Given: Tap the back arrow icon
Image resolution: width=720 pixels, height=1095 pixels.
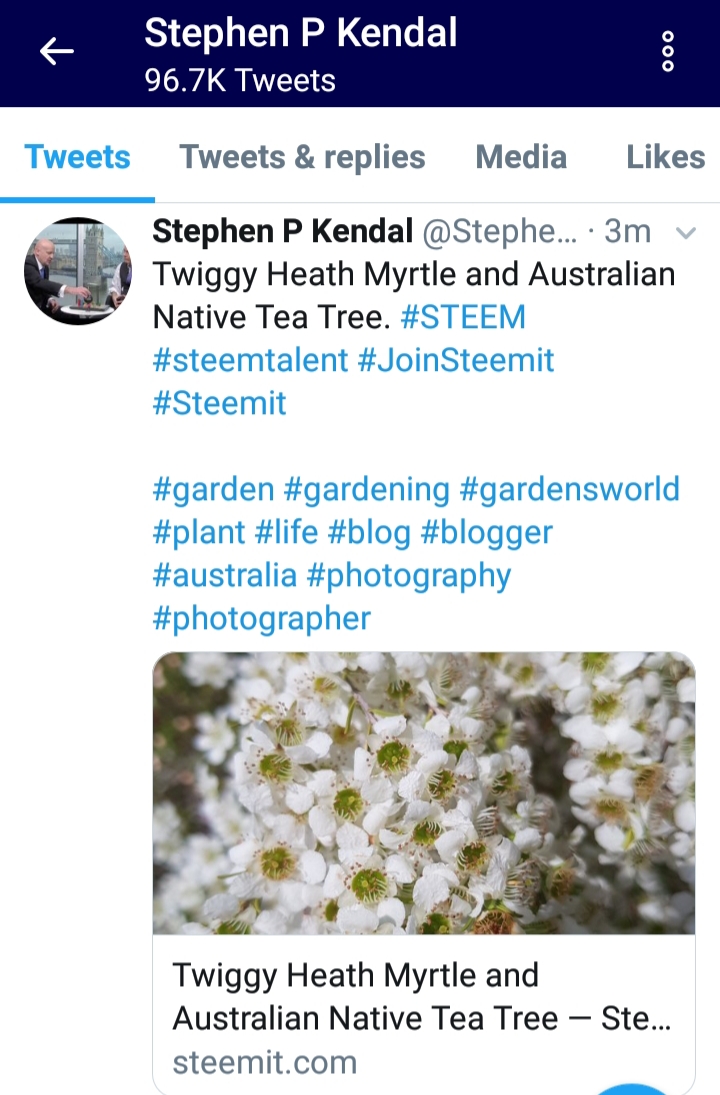Looking at the screenshot, I should pos(57,52).
